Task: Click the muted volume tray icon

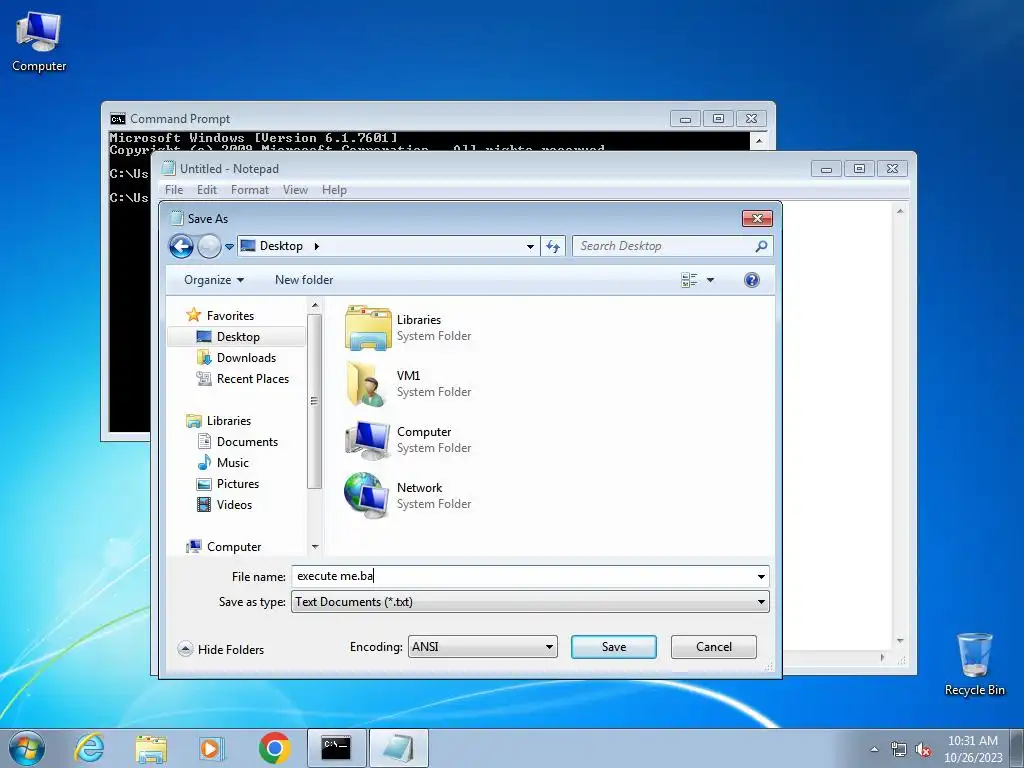Action: coord(923,749)
